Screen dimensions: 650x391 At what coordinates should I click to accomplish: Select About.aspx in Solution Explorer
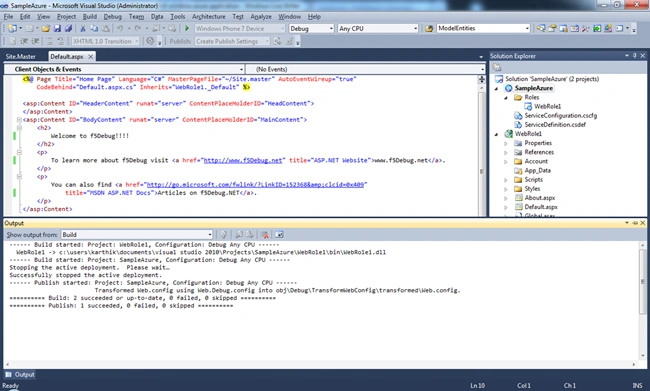(540, 198)
